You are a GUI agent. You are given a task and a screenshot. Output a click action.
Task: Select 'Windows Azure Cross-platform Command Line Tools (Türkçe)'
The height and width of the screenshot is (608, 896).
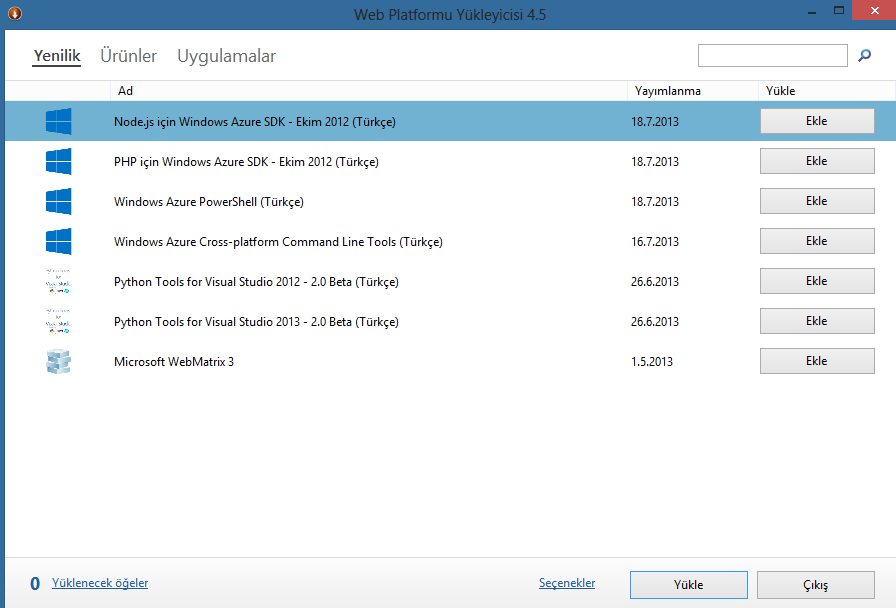click(278, 242)
